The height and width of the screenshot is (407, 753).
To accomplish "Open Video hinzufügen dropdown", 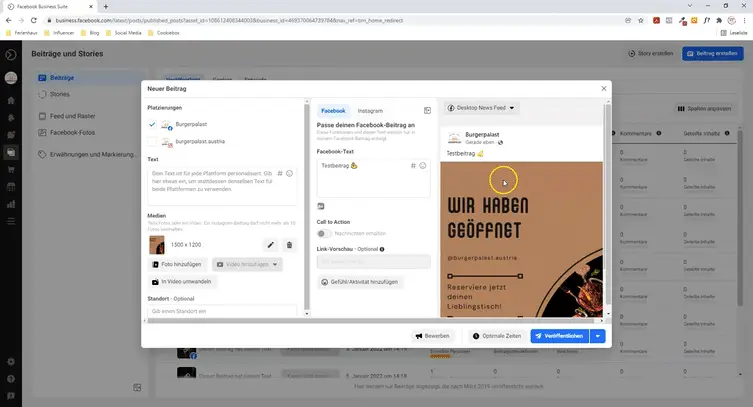I will pyautogui.click(x=247, y=264).
